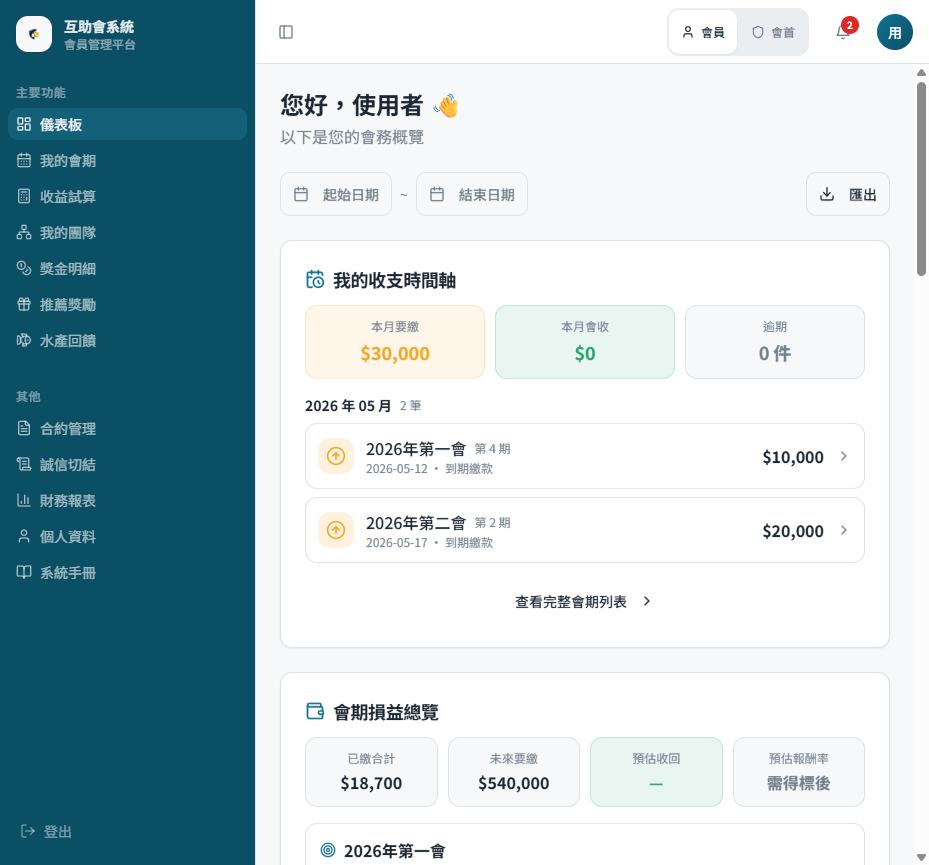Image resolution: width=929 pixels, height=865 pixels.
Task: Click the 收益試算 calculator icon
Action: 24,196
